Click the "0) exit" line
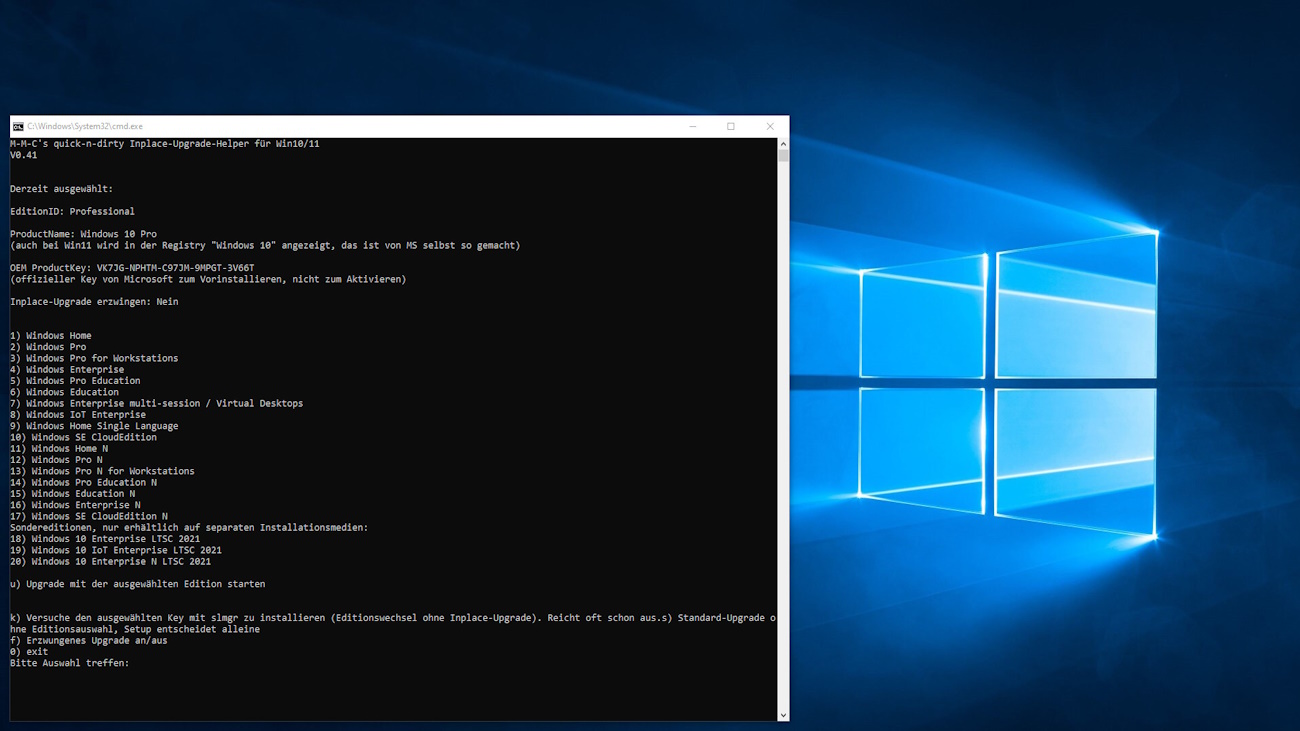1300x731 pixels. pyautogui.click(x=29, y=652)
